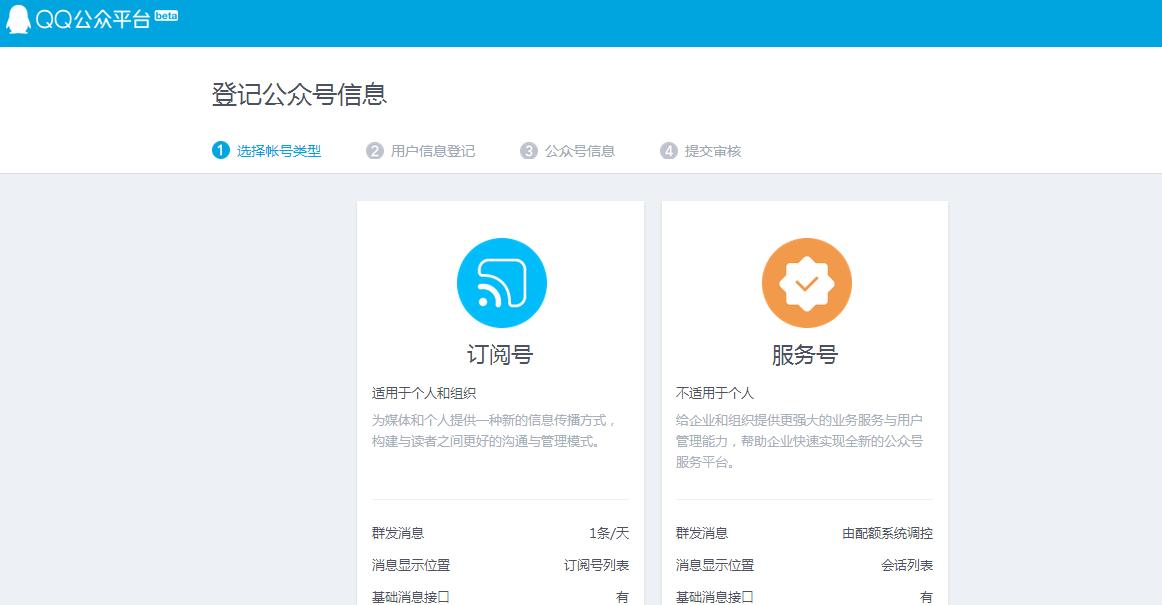Click the QQ penguin logo icon
The image size is (1162, 605).
[x=17, y=17]
